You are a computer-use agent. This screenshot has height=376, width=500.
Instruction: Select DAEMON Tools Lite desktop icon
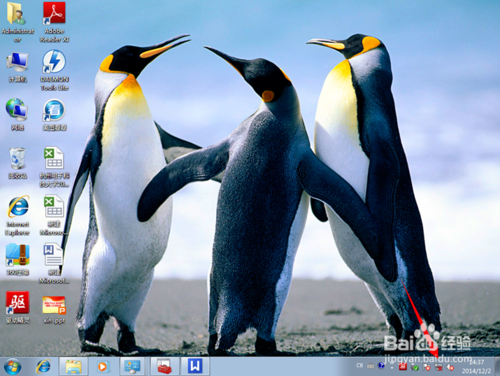pos(54,70)
